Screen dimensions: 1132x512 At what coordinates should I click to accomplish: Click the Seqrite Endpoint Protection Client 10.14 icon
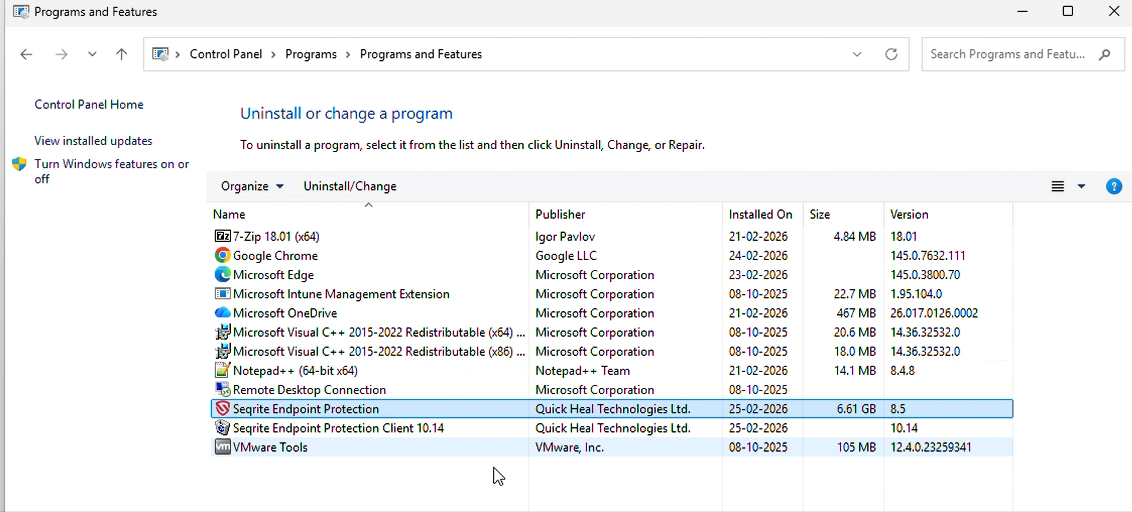point(222,428)
